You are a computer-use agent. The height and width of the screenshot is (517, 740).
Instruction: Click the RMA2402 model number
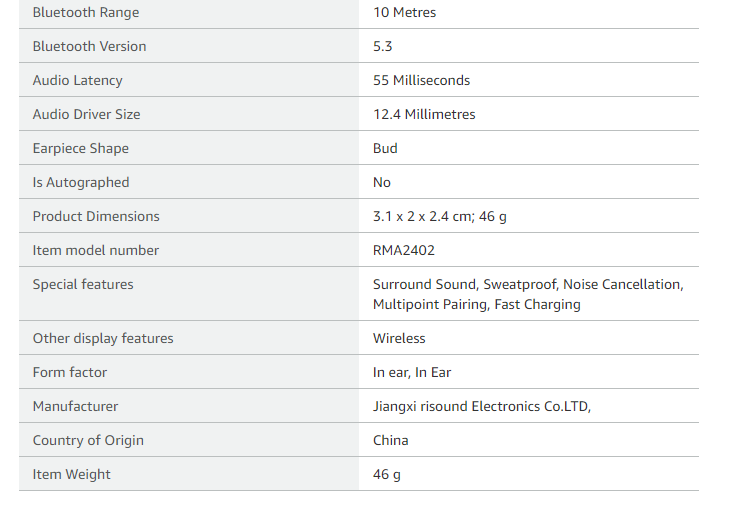(x=403, y=251)
